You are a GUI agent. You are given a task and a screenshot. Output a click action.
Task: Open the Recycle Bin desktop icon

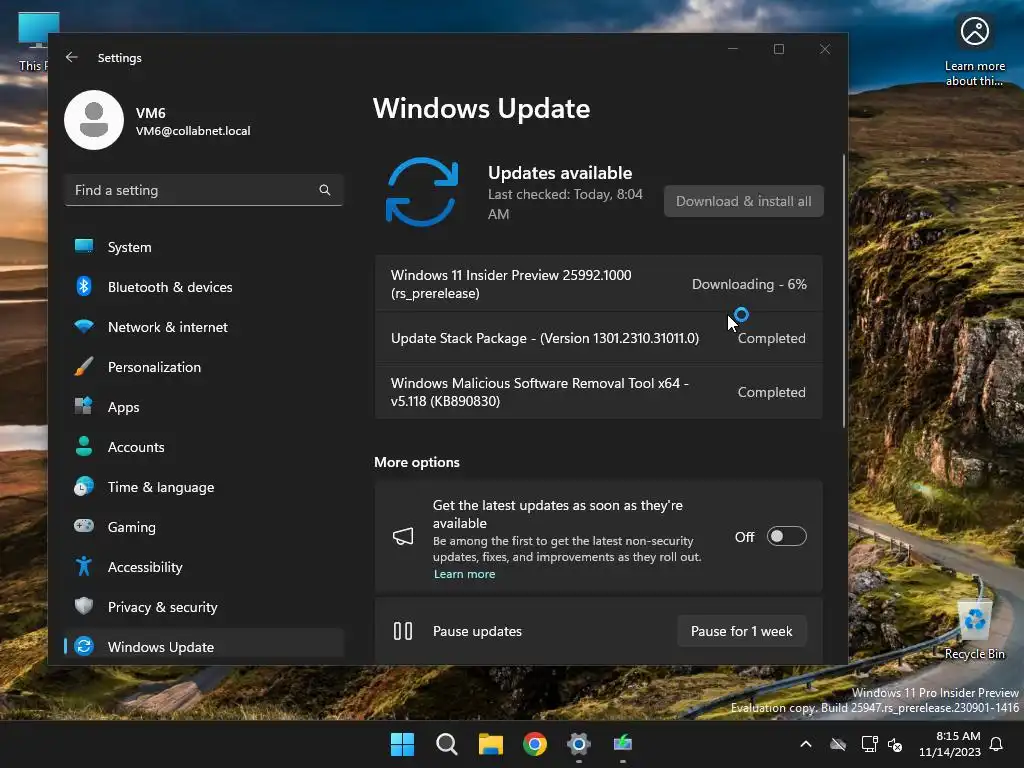click(x=975, y=630)
